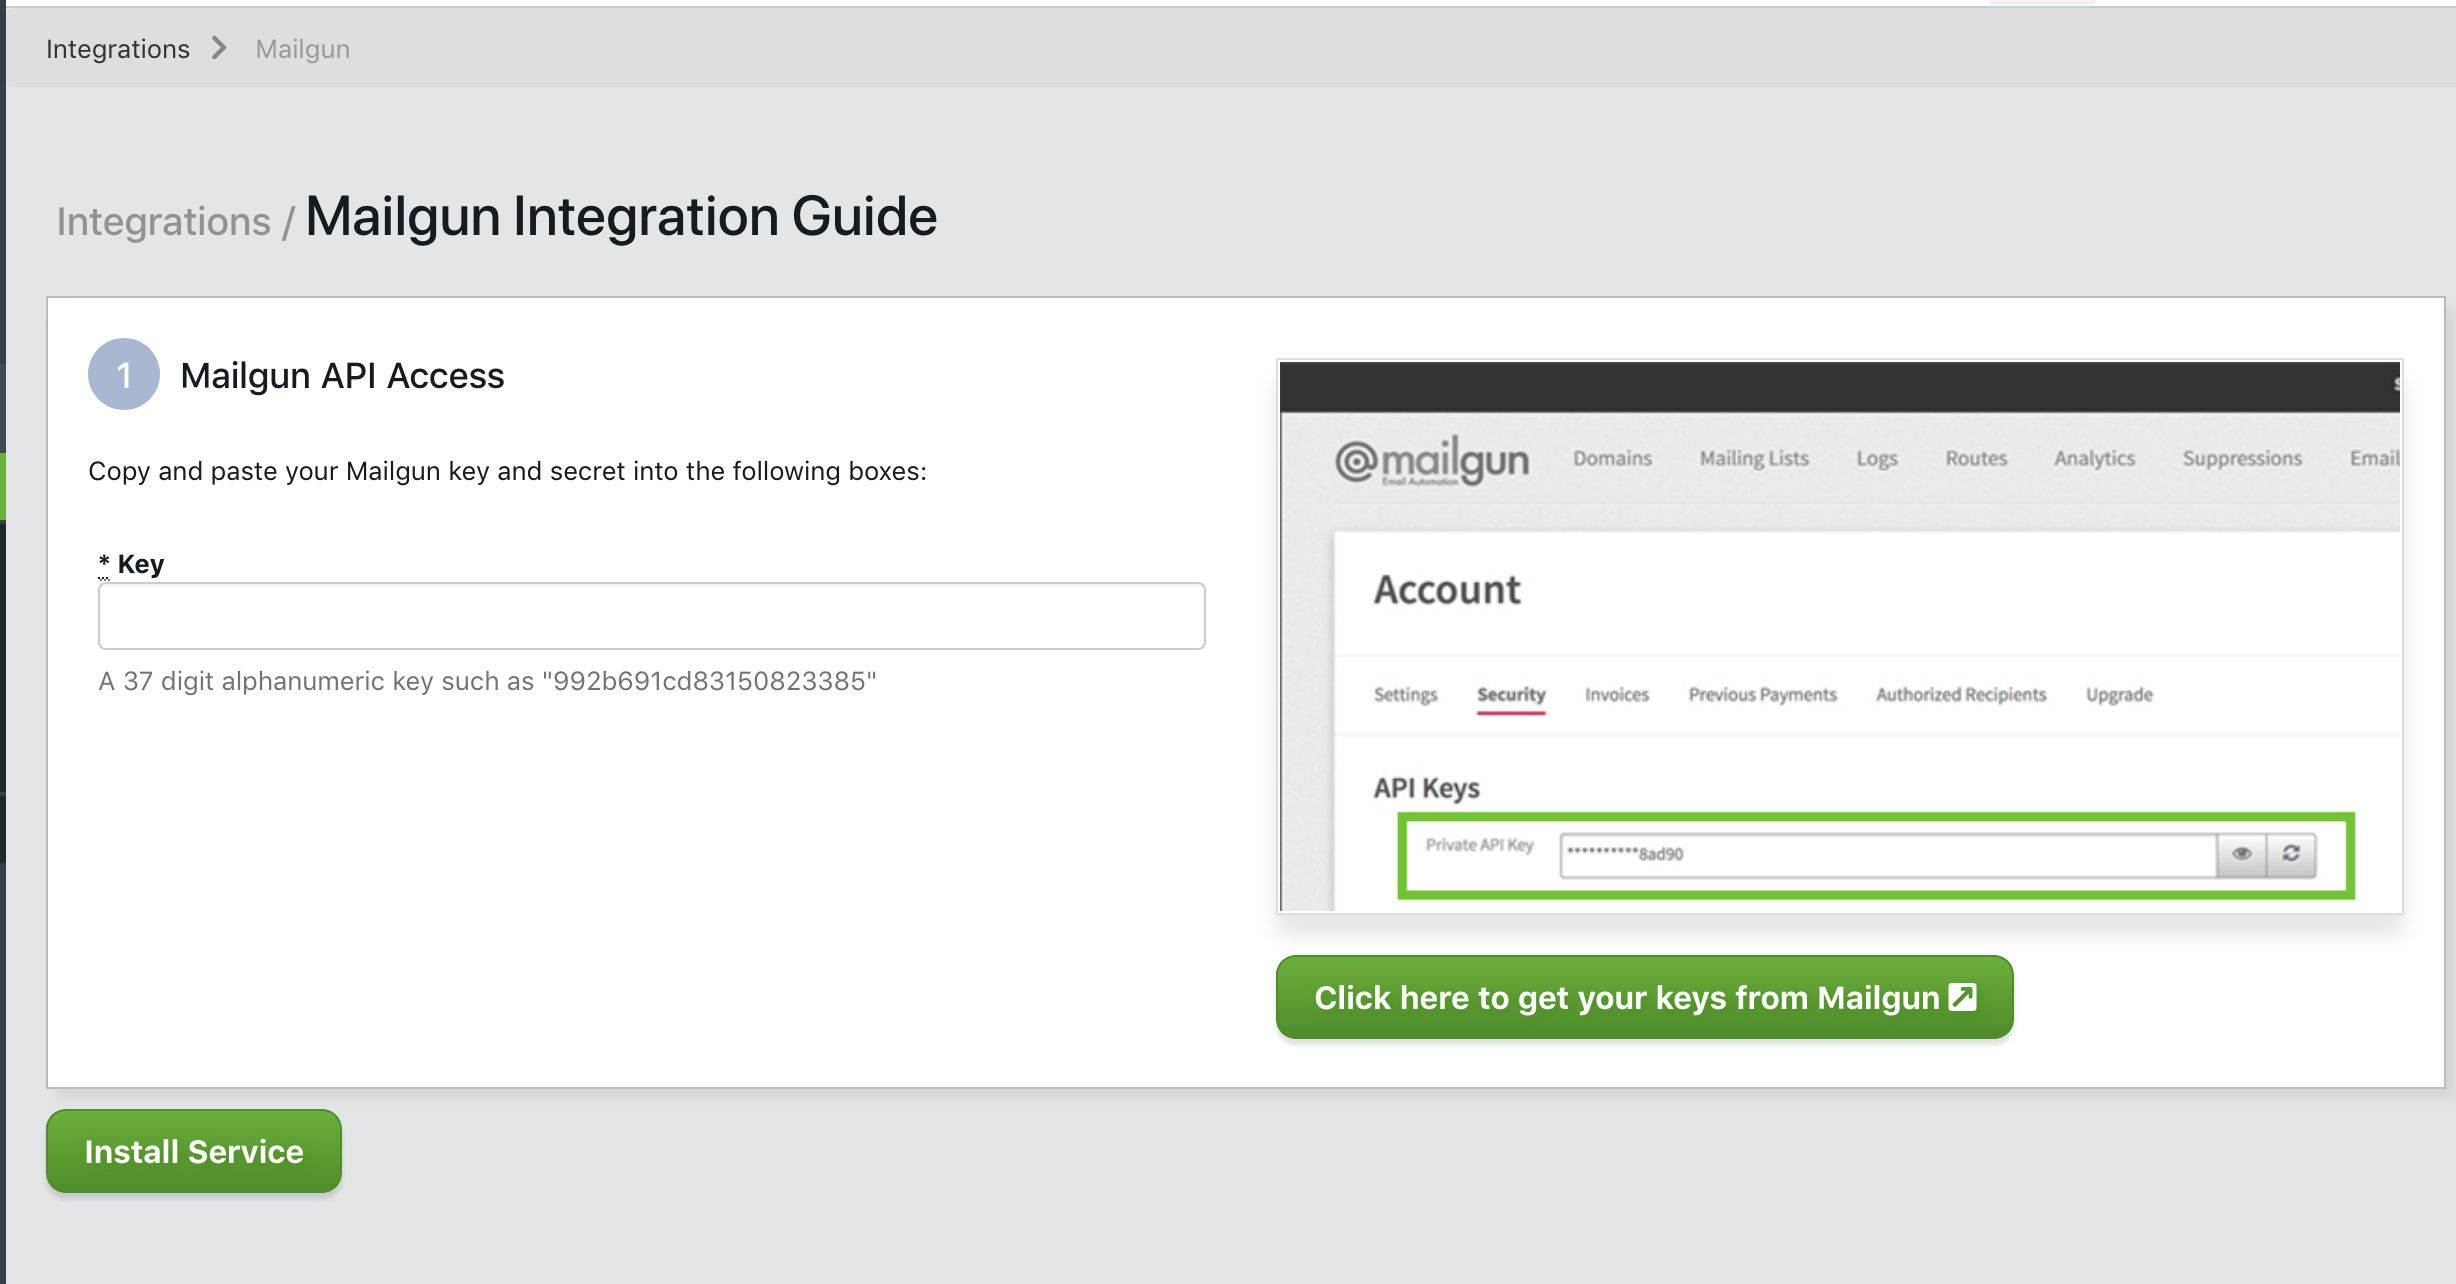Open 'Click here to get your keys from Mailgun'
The image size is (2456, 1284).
coord(1644,997)
